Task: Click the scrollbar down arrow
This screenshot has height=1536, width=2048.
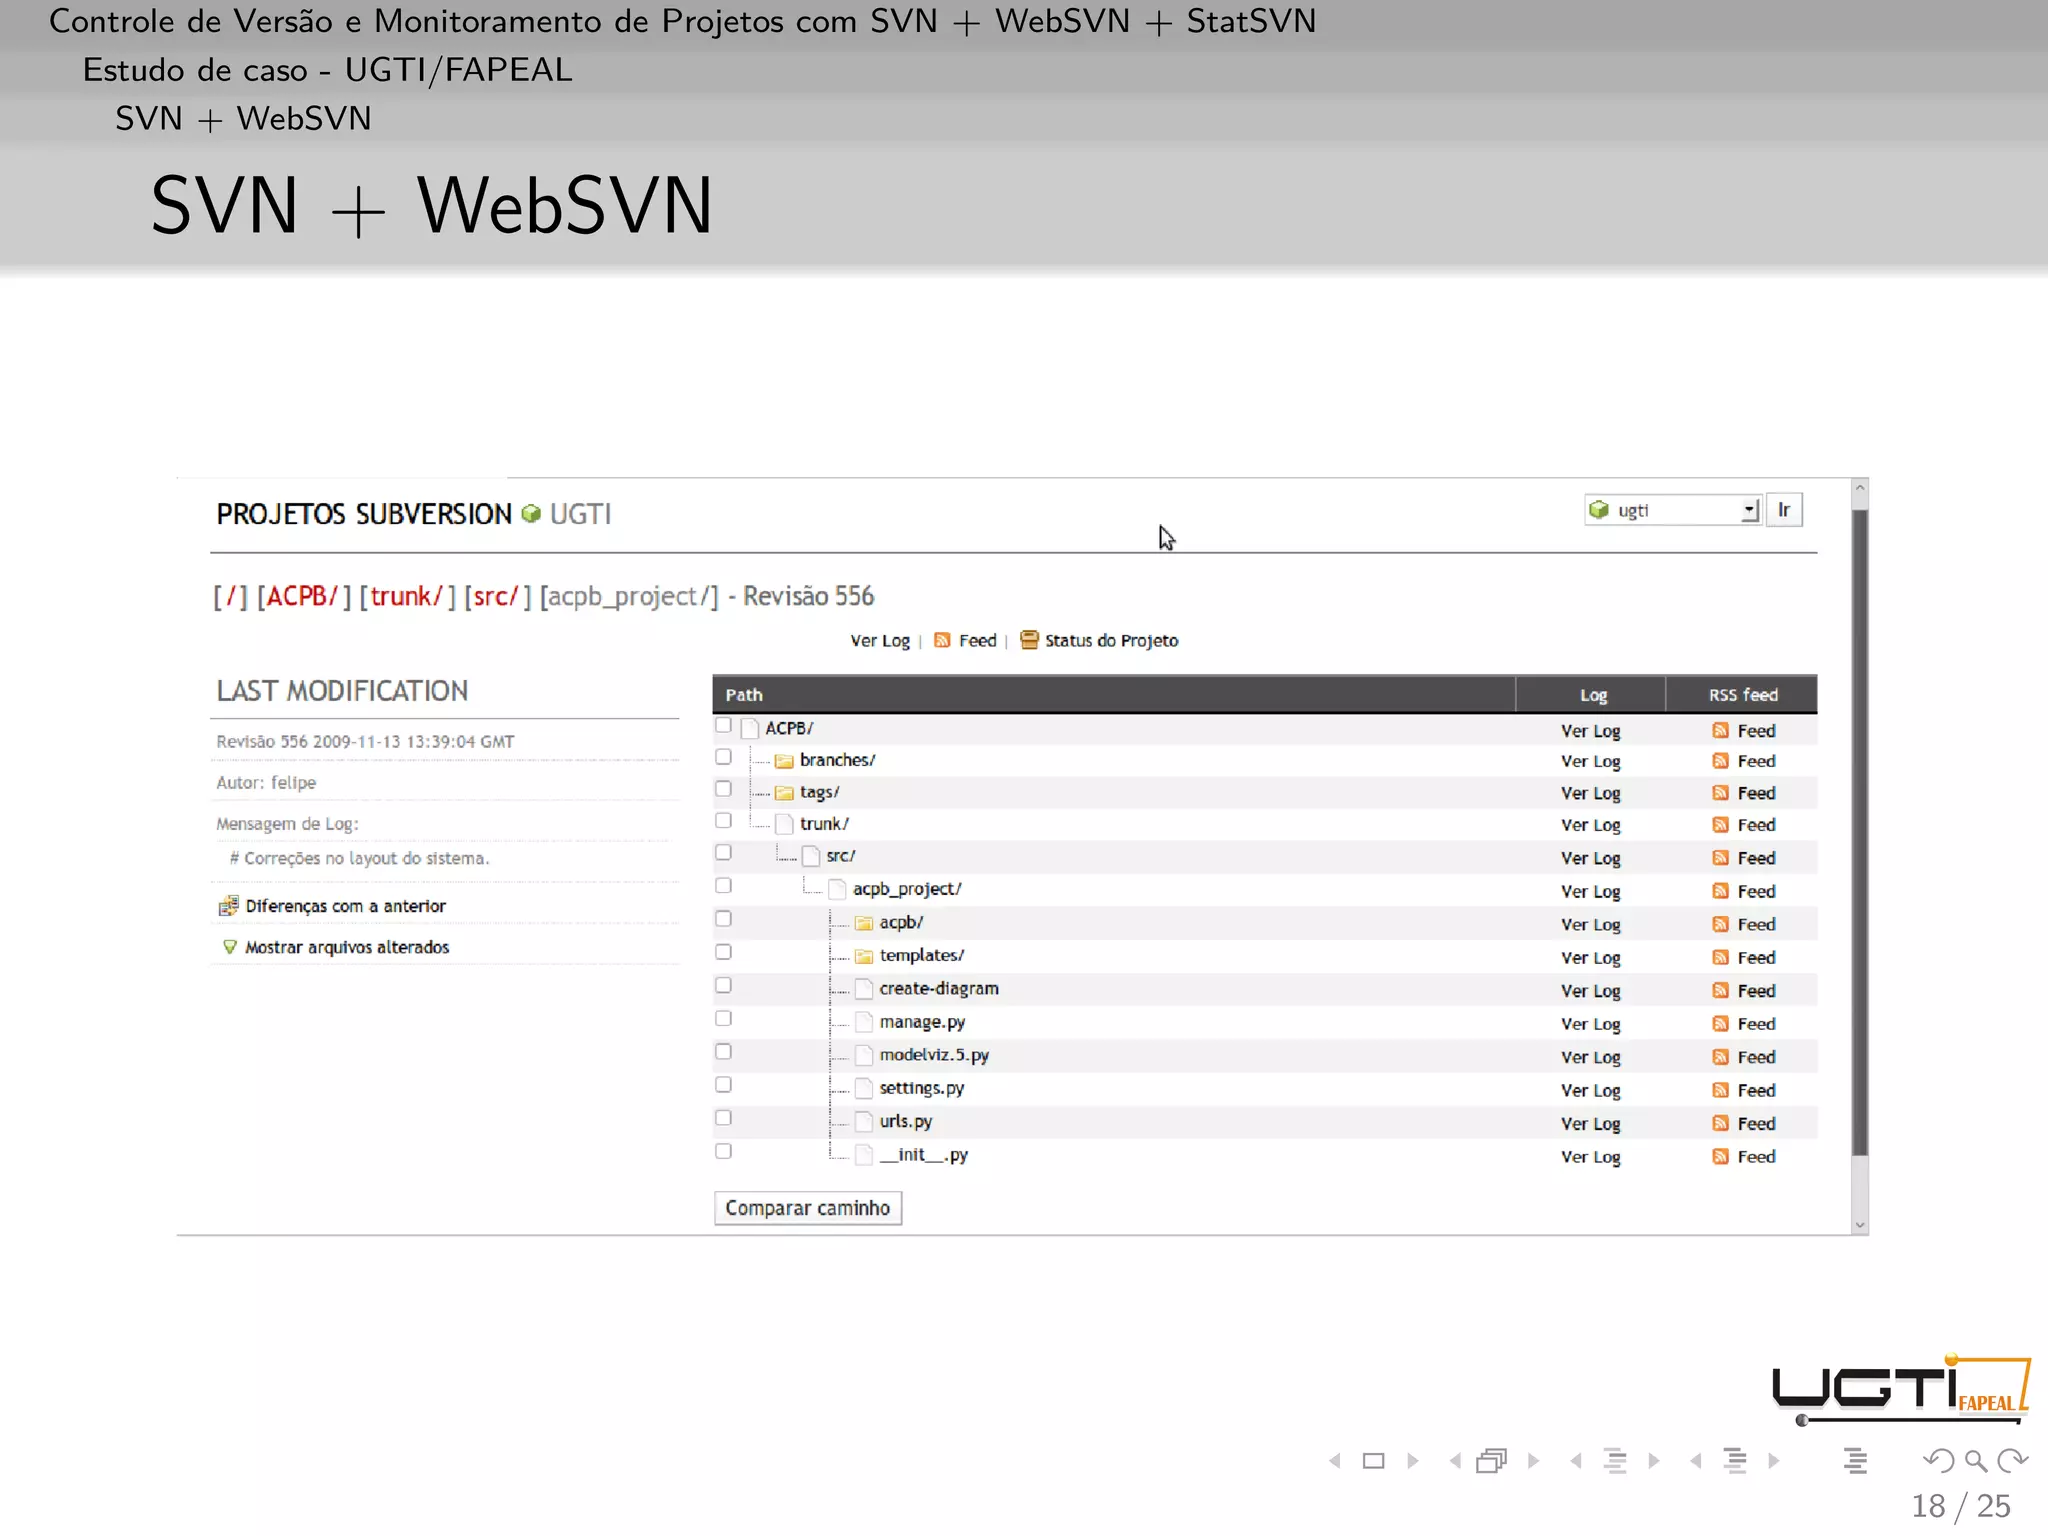Action: [1860, 1225]
